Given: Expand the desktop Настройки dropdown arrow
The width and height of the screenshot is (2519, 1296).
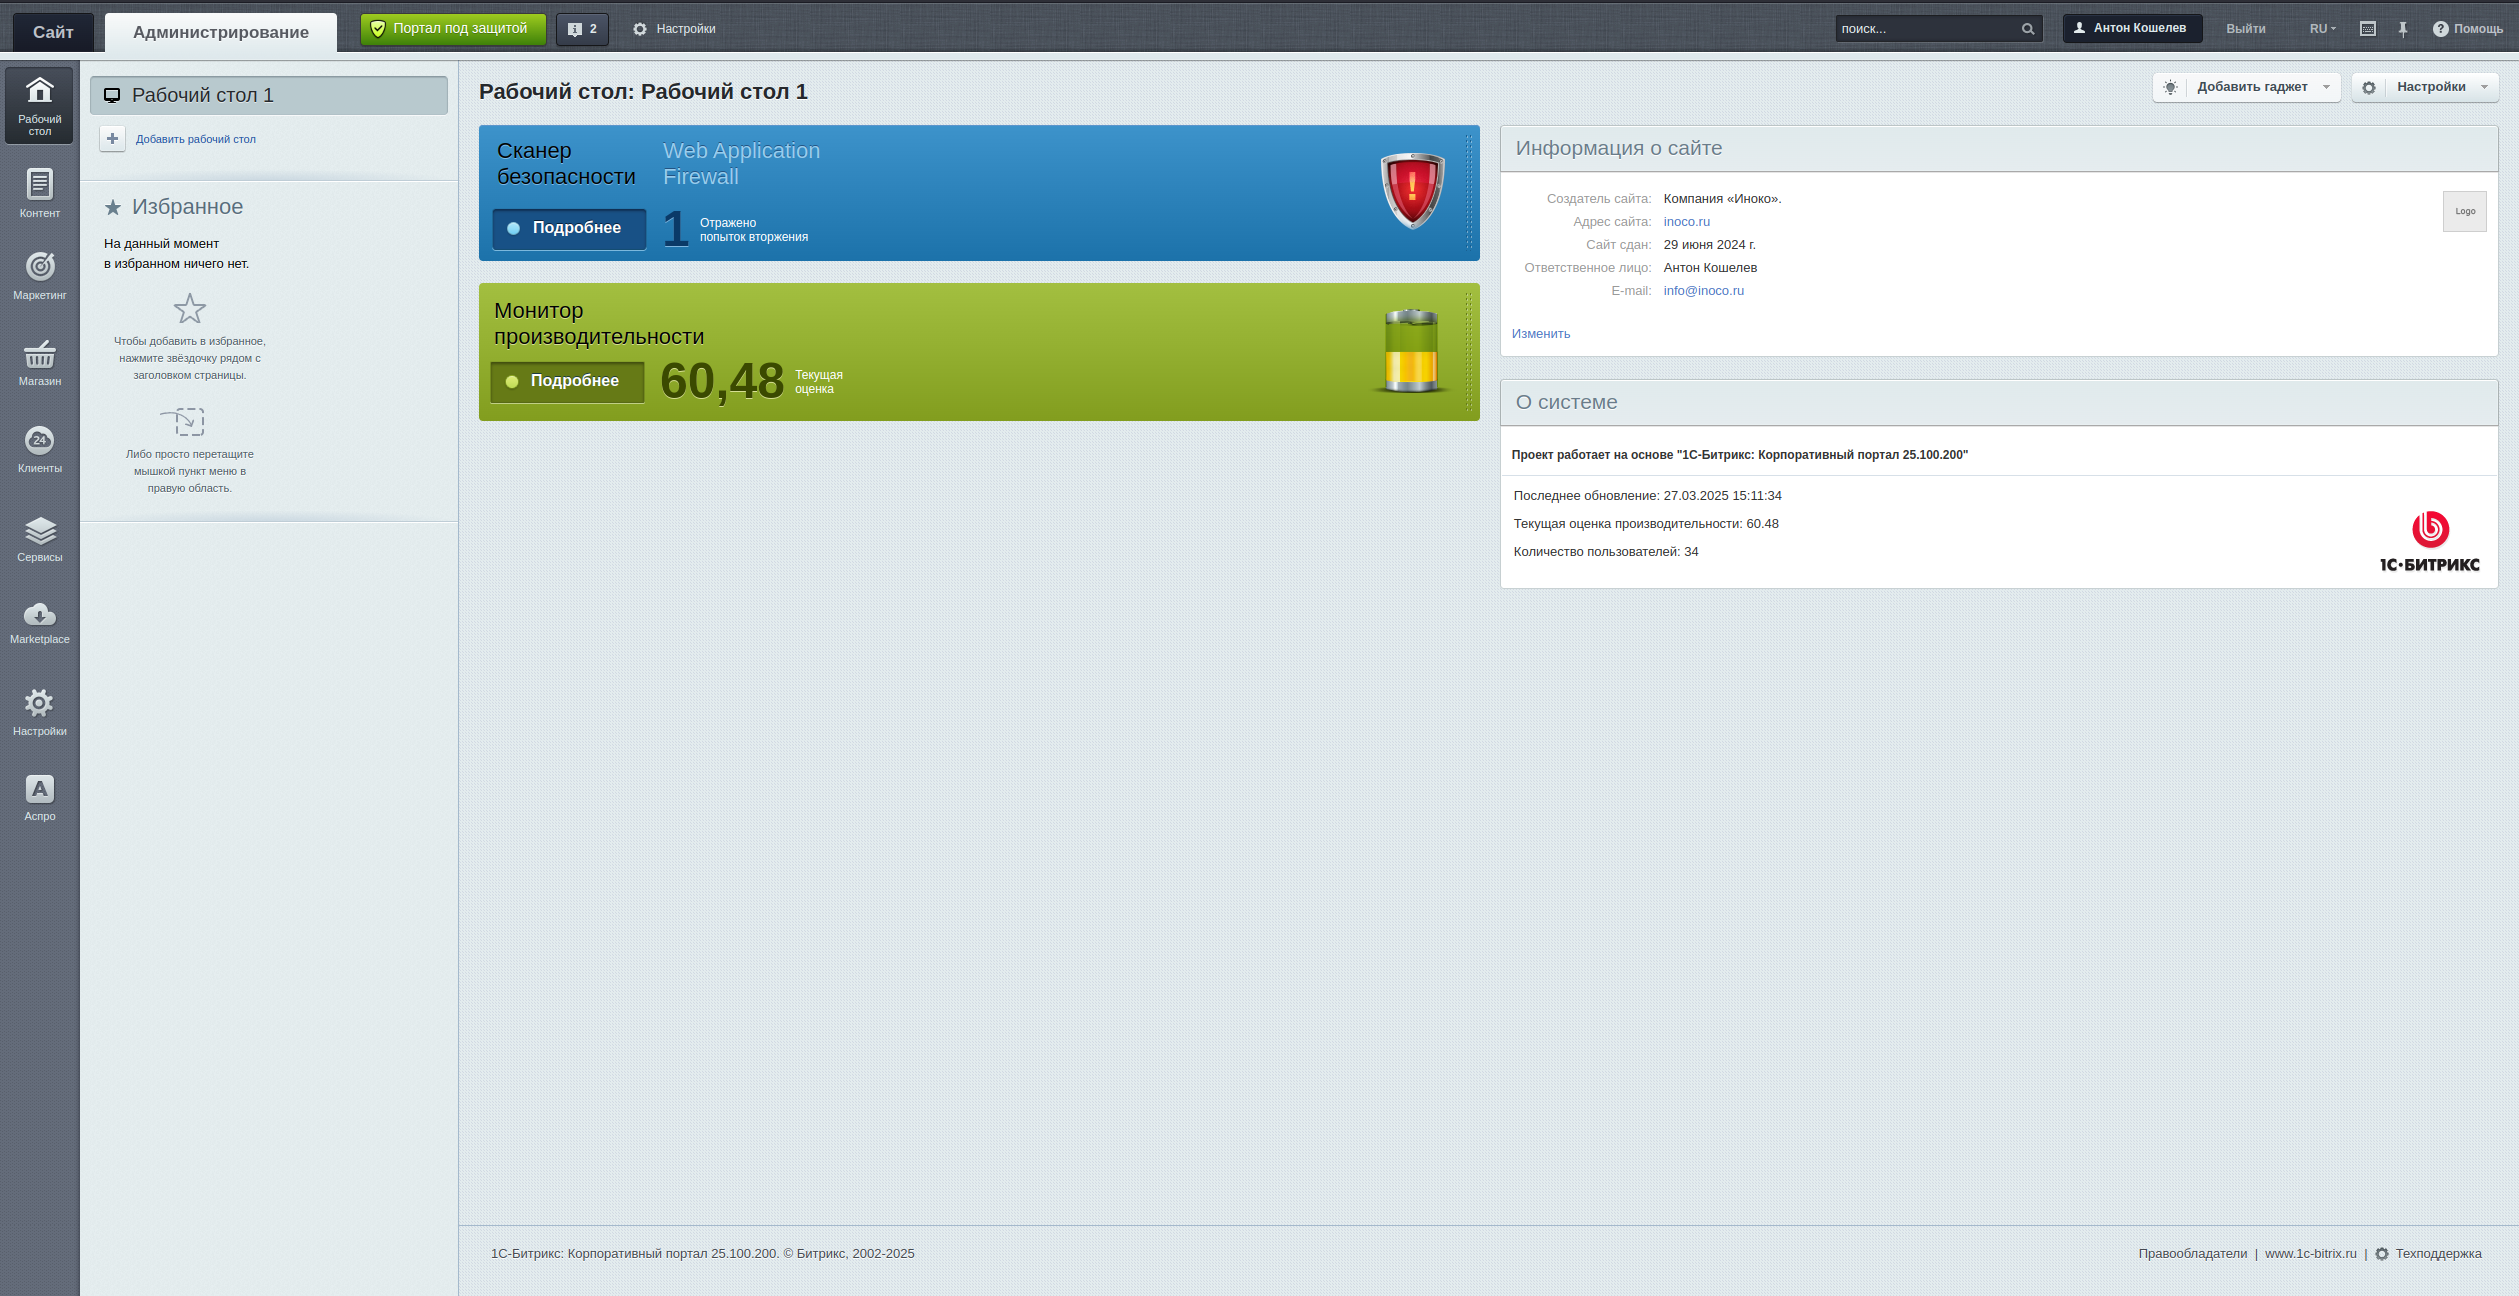Looking at the screenshot, I should 2484,87.
